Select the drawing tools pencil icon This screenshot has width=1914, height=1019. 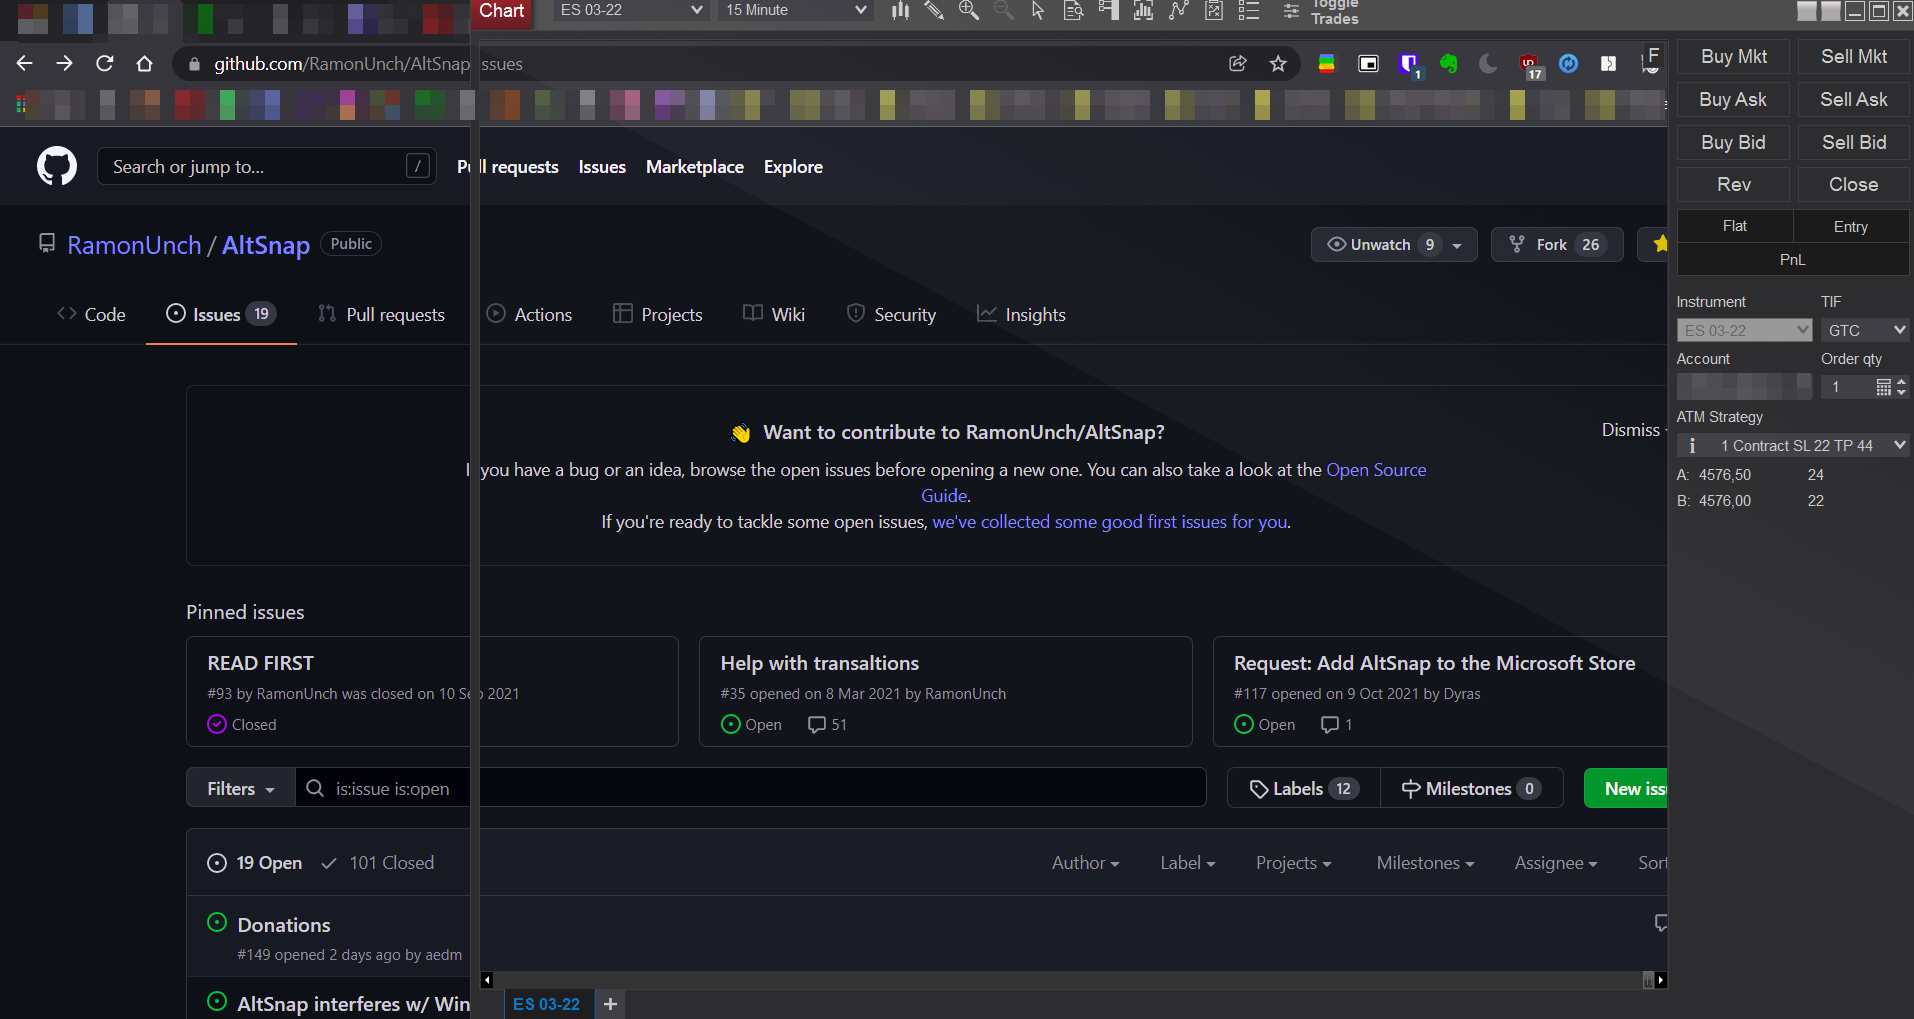[934, 11]
